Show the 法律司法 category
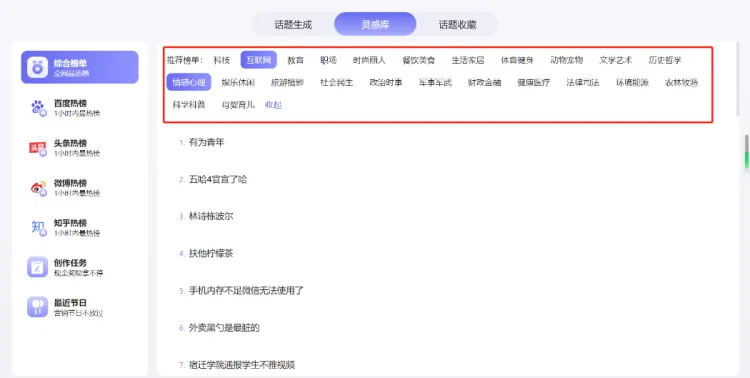This screenshot has width=750, height=378. point(583,82)
